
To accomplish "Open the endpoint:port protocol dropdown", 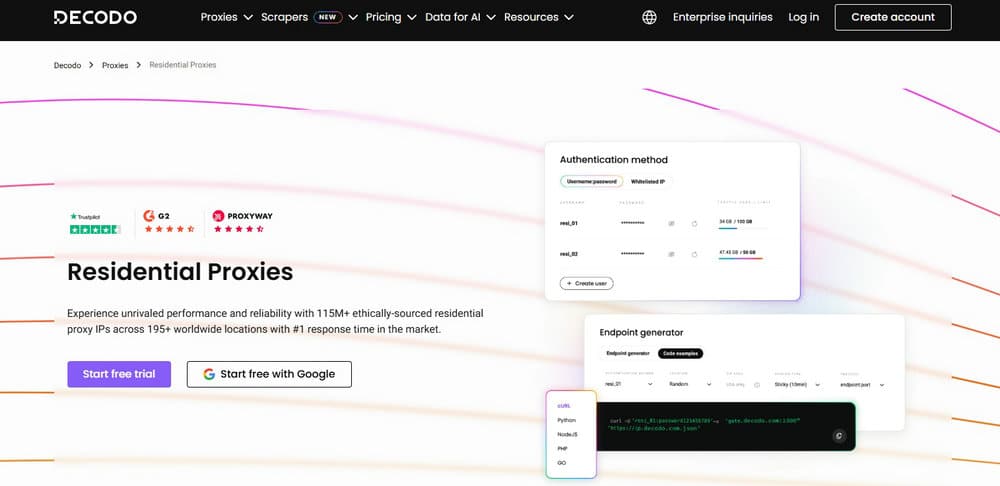I will pyautogui.click(x=862, y=385).
